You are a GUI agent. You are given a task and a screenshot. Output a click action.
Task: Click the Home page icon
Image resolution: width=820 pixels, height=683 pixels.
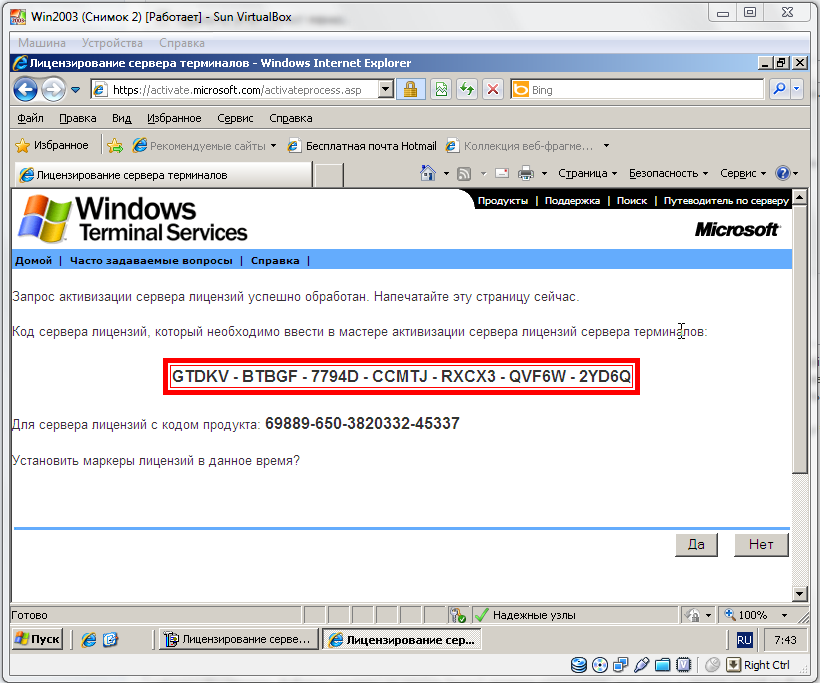tap(428, 173)
